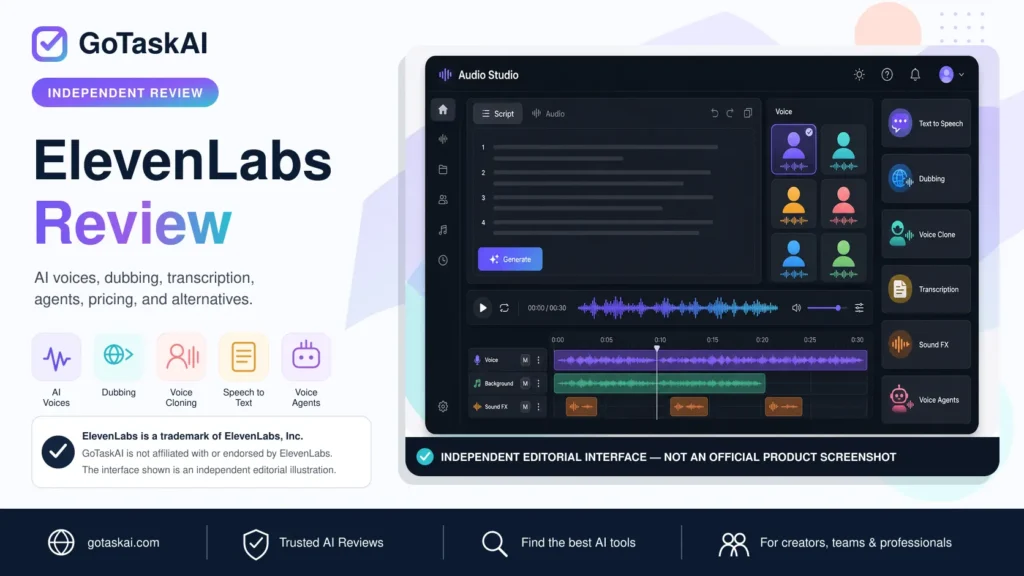Seek within the player waveform
The image size is (1024, 576).
pos(678,308)
